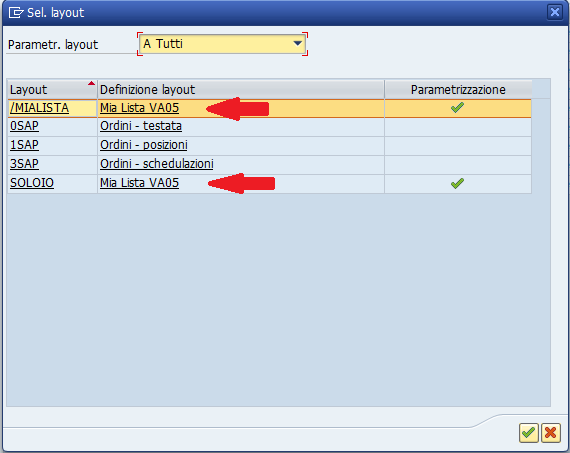Click the Parametrizzazione column header
570x453 pixels.
pyautogui.click(x=458, y=89)
